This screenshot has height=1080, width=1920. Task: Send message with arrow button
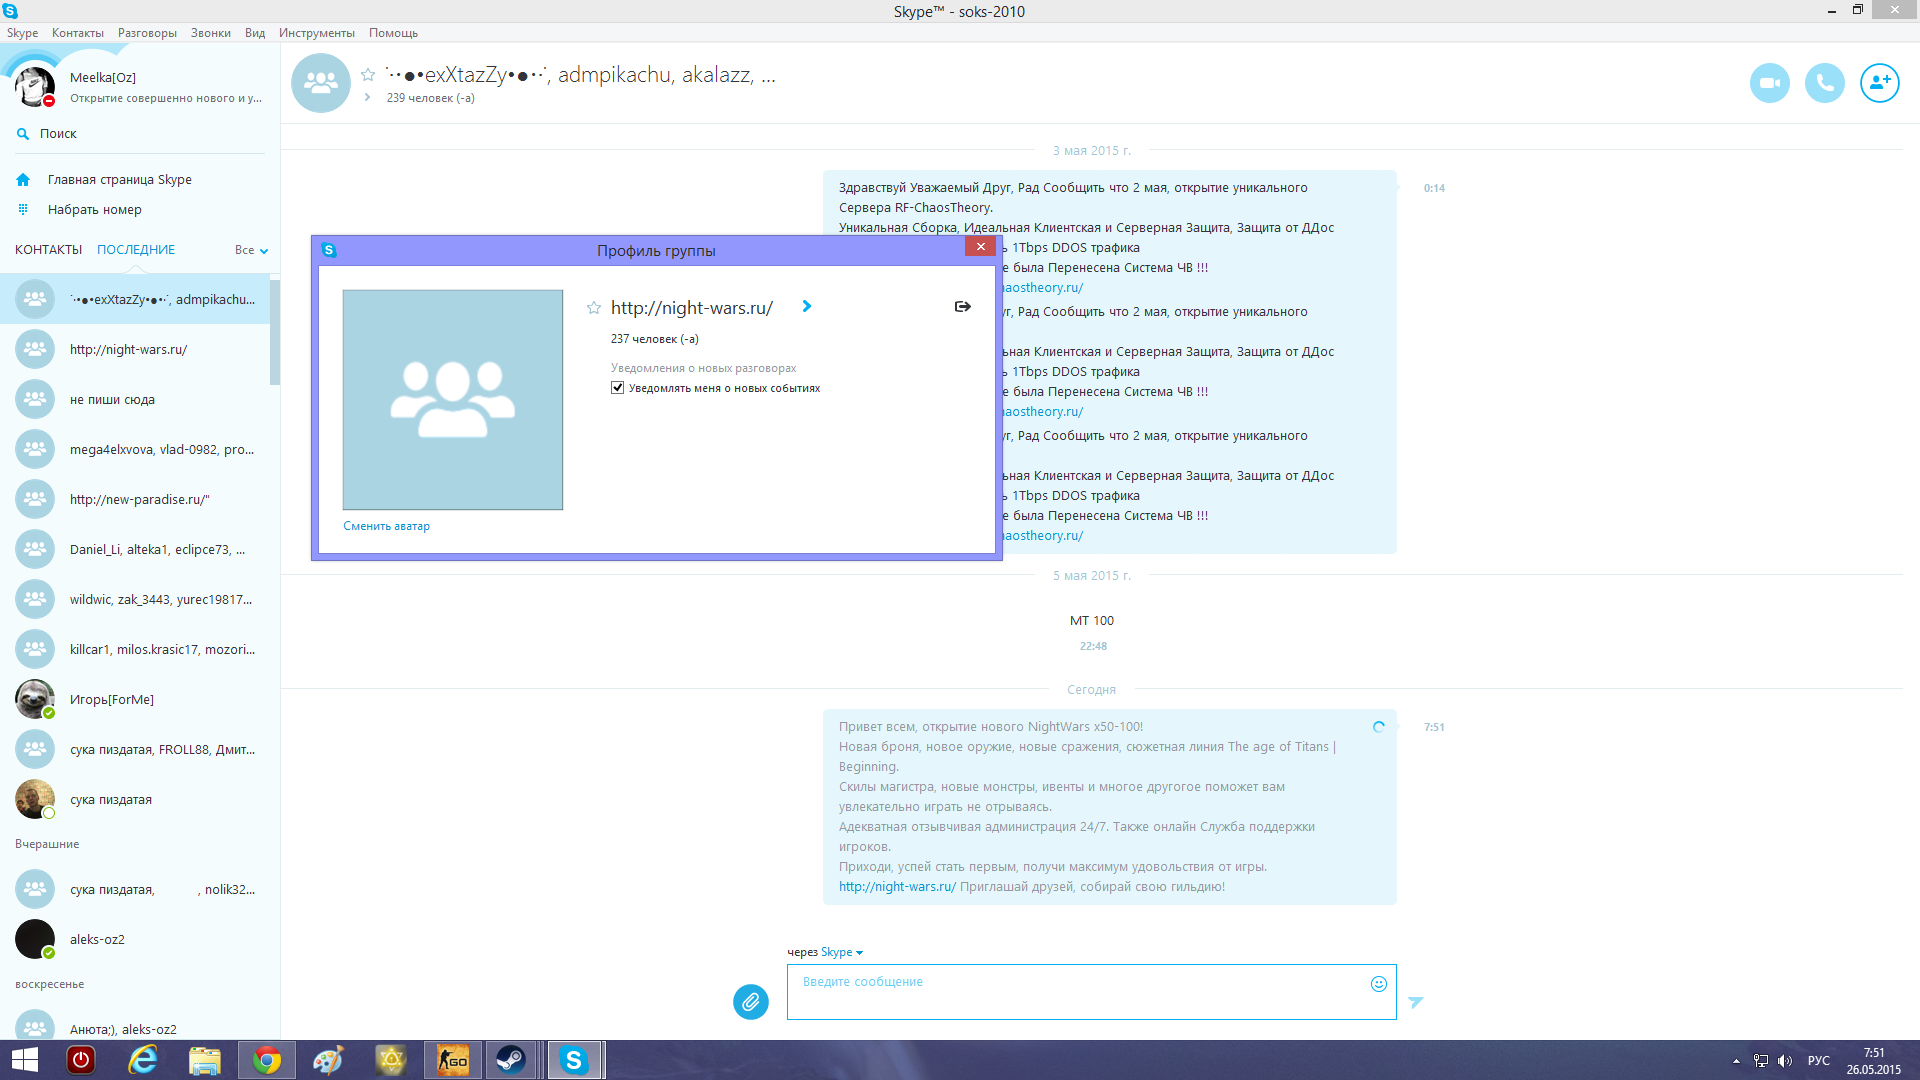click(x=1415, y=1002)
